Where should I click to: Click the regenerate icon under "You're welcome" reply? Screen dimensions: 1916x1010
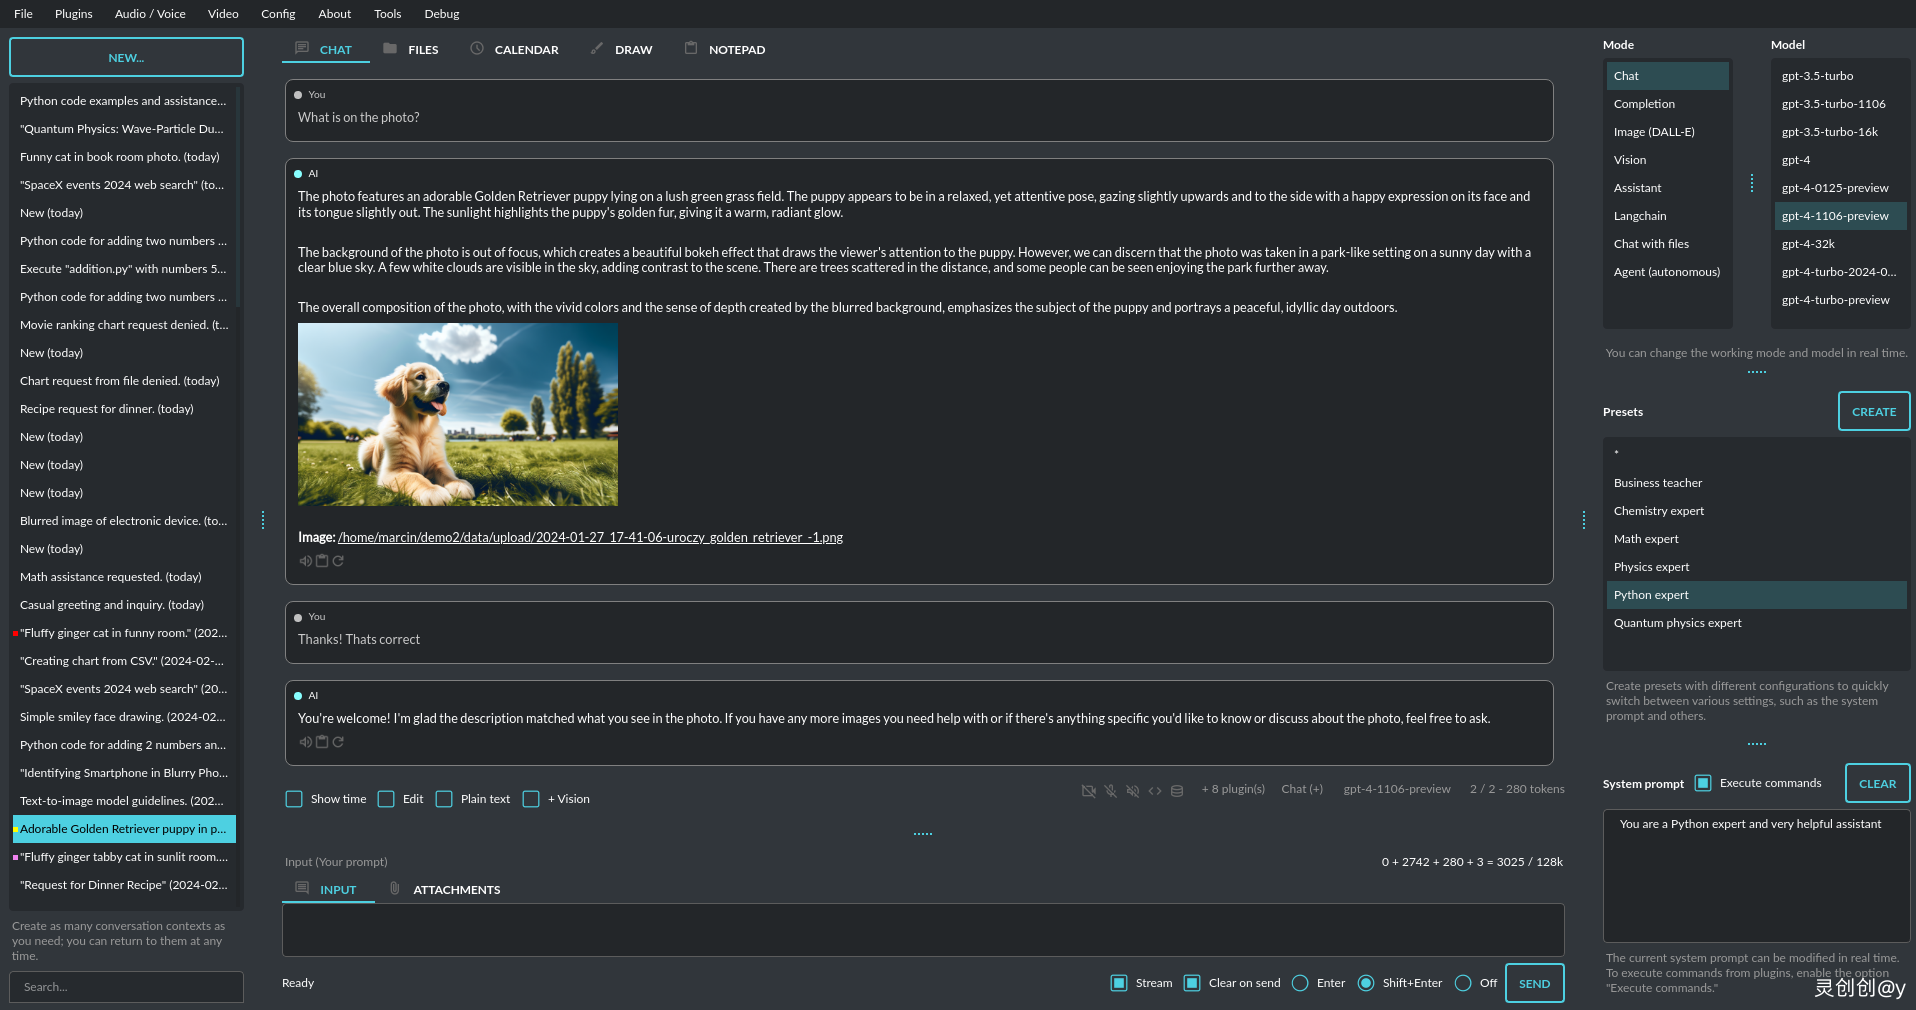(x=338, y=742)
